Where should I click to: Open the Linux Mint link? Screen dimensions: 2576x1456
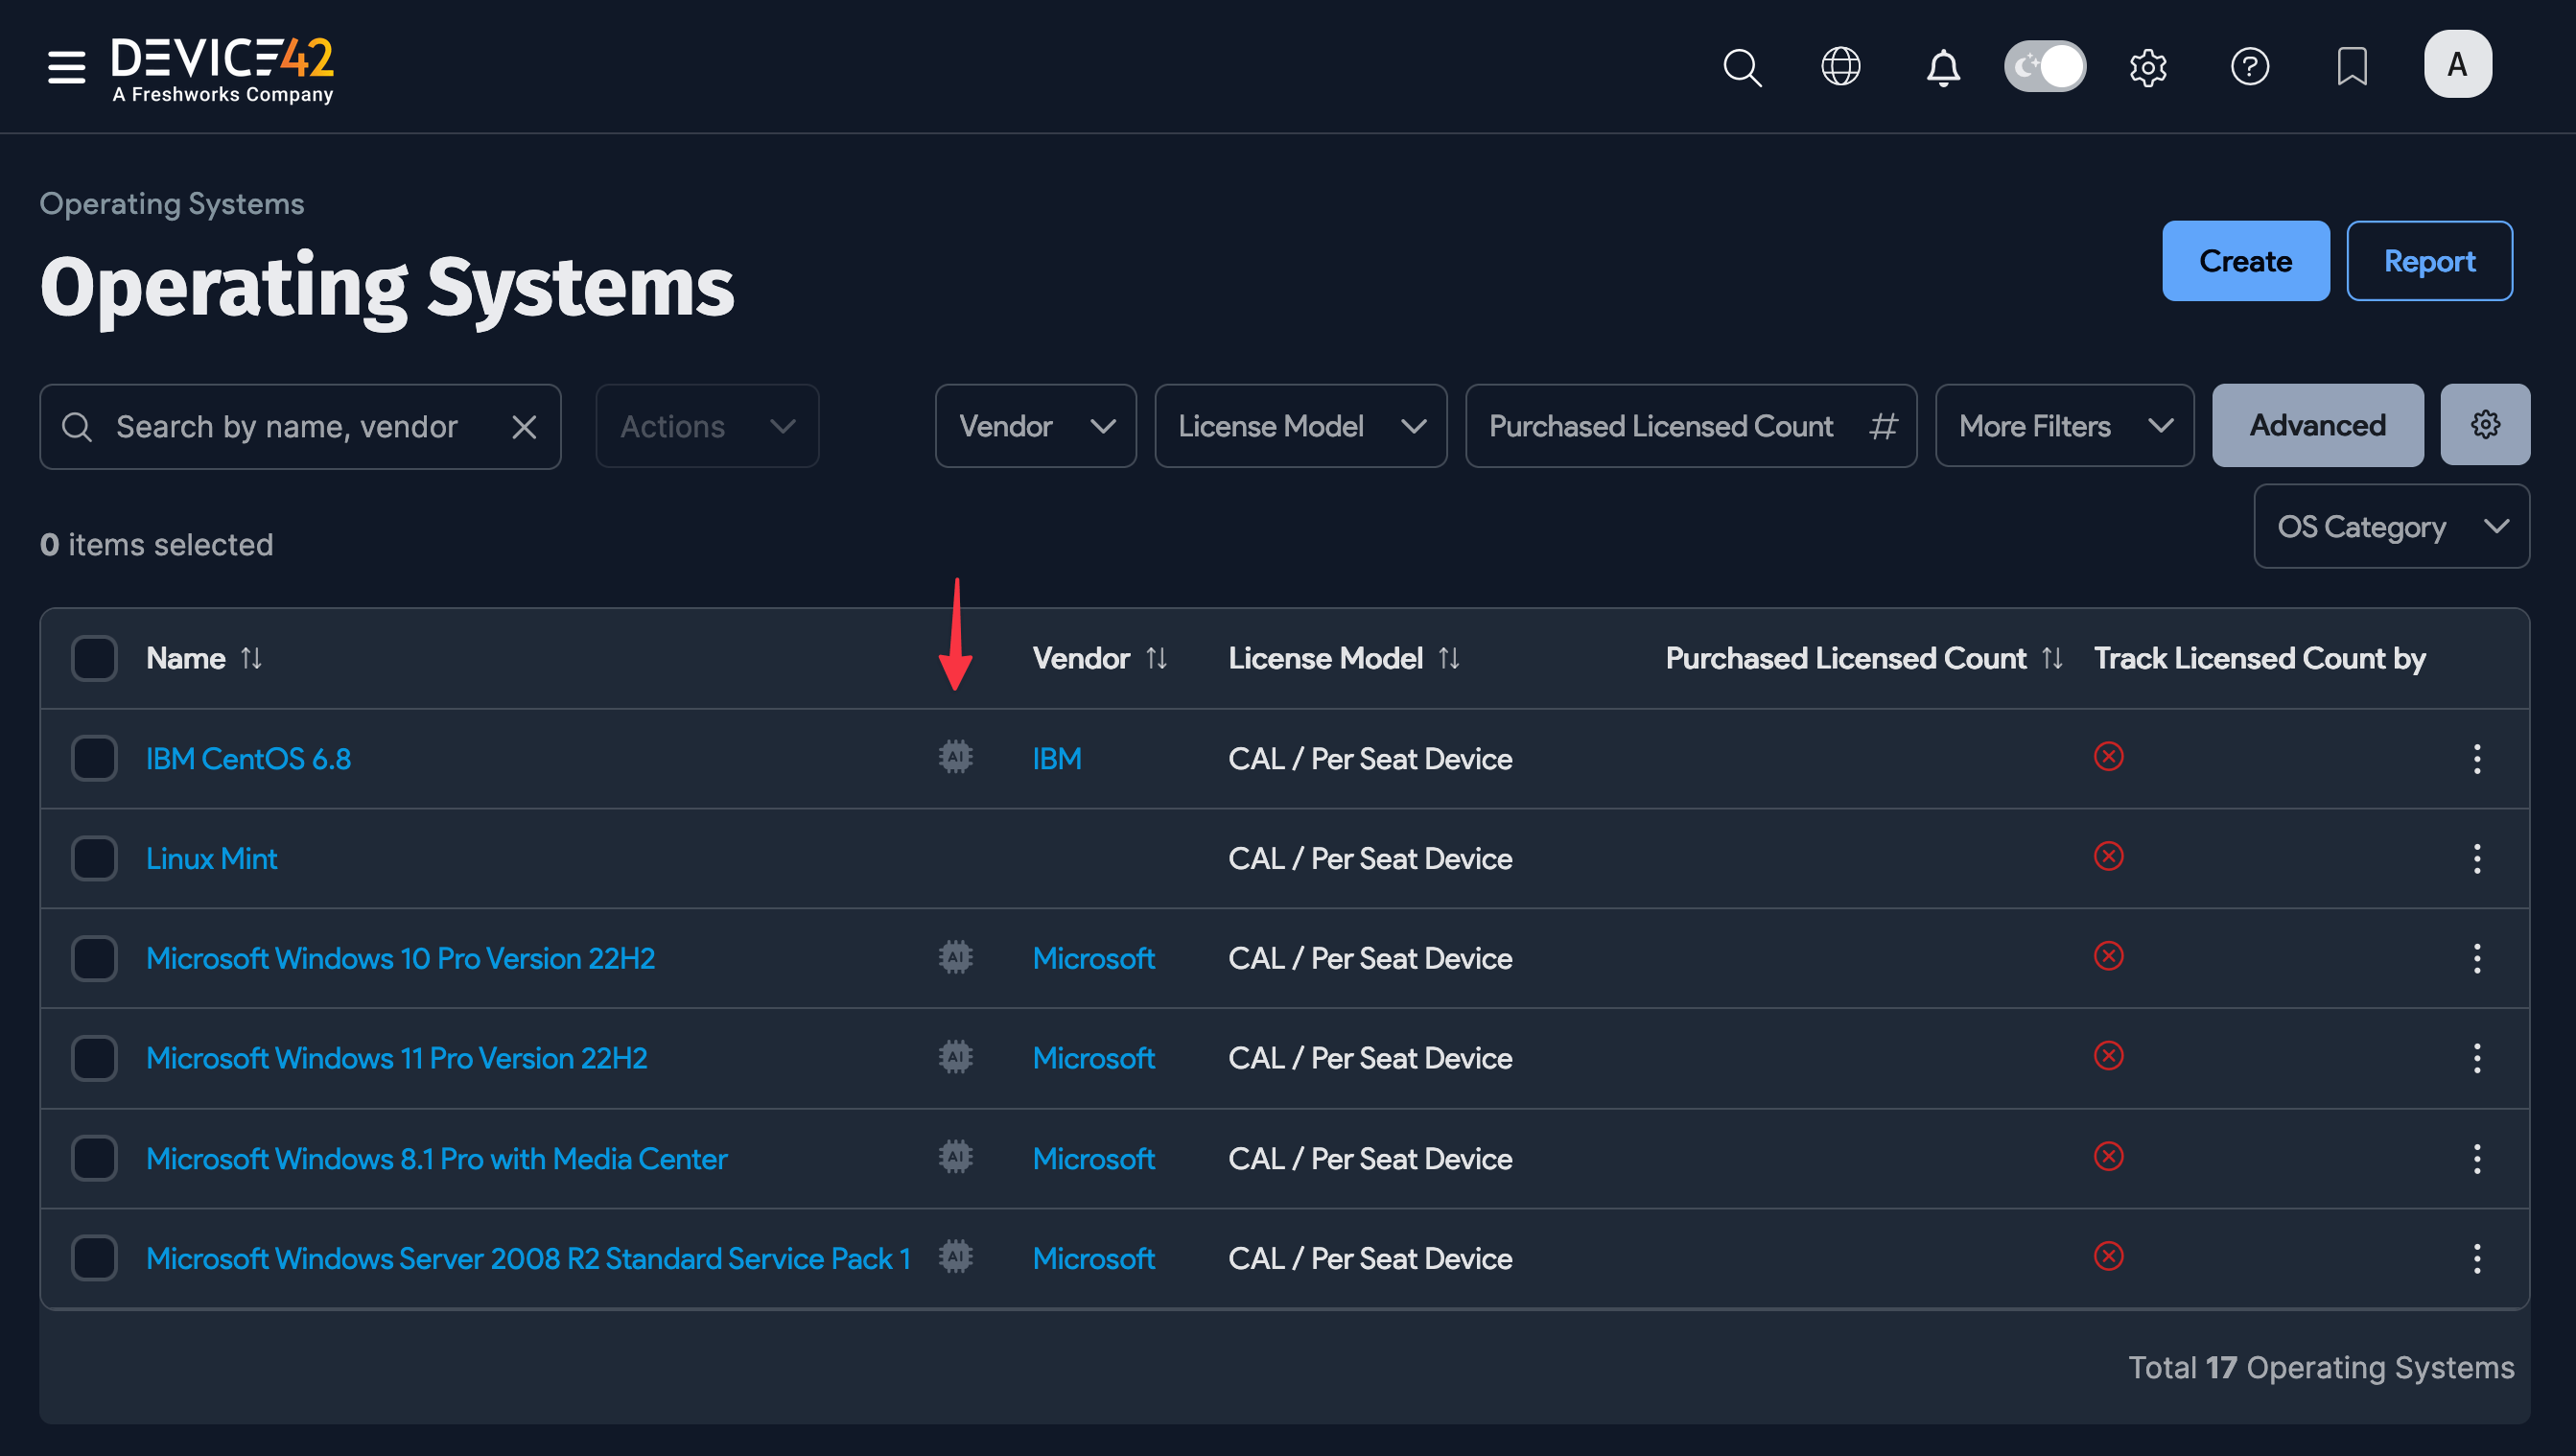[211, 857]
